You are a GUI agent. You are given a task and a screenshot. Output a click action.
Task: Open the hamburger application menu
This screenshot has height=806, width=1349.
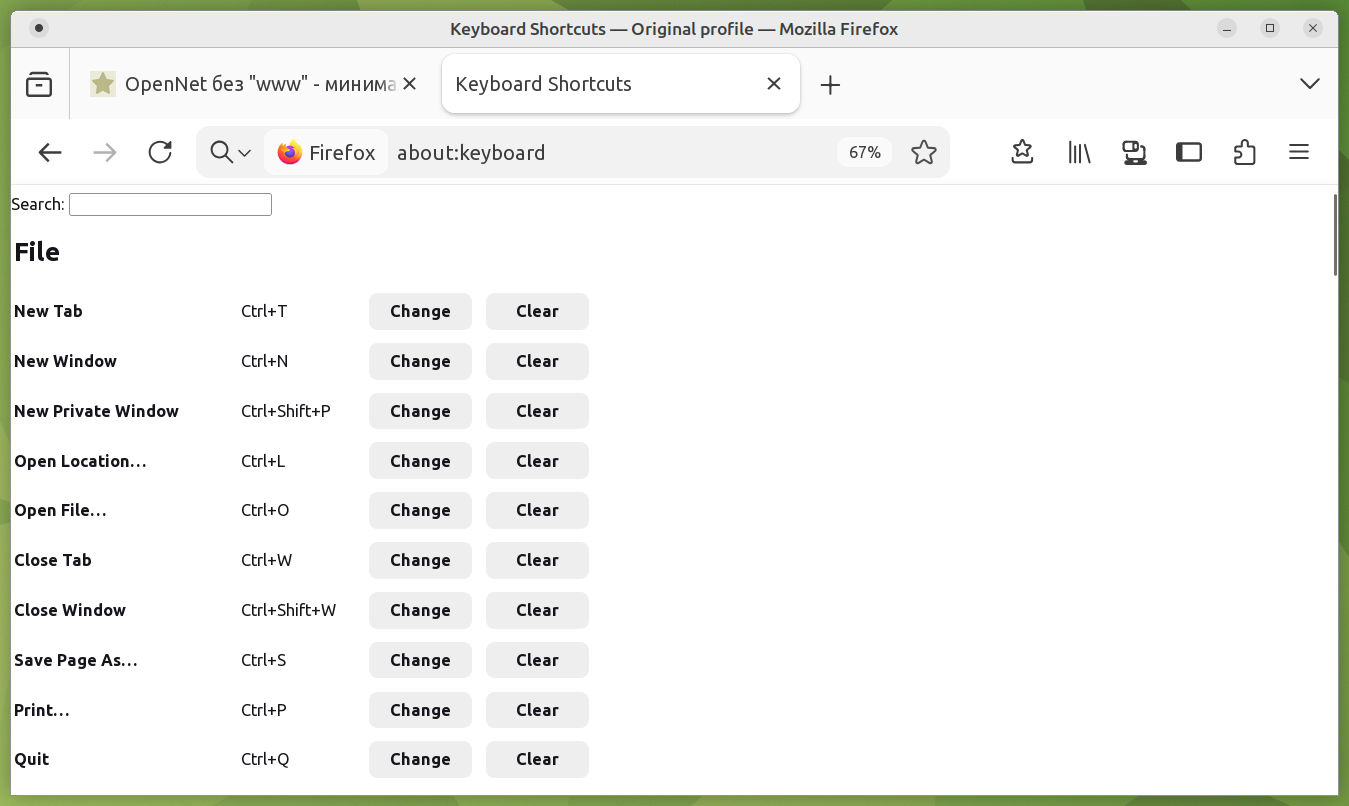(1298, 152)
